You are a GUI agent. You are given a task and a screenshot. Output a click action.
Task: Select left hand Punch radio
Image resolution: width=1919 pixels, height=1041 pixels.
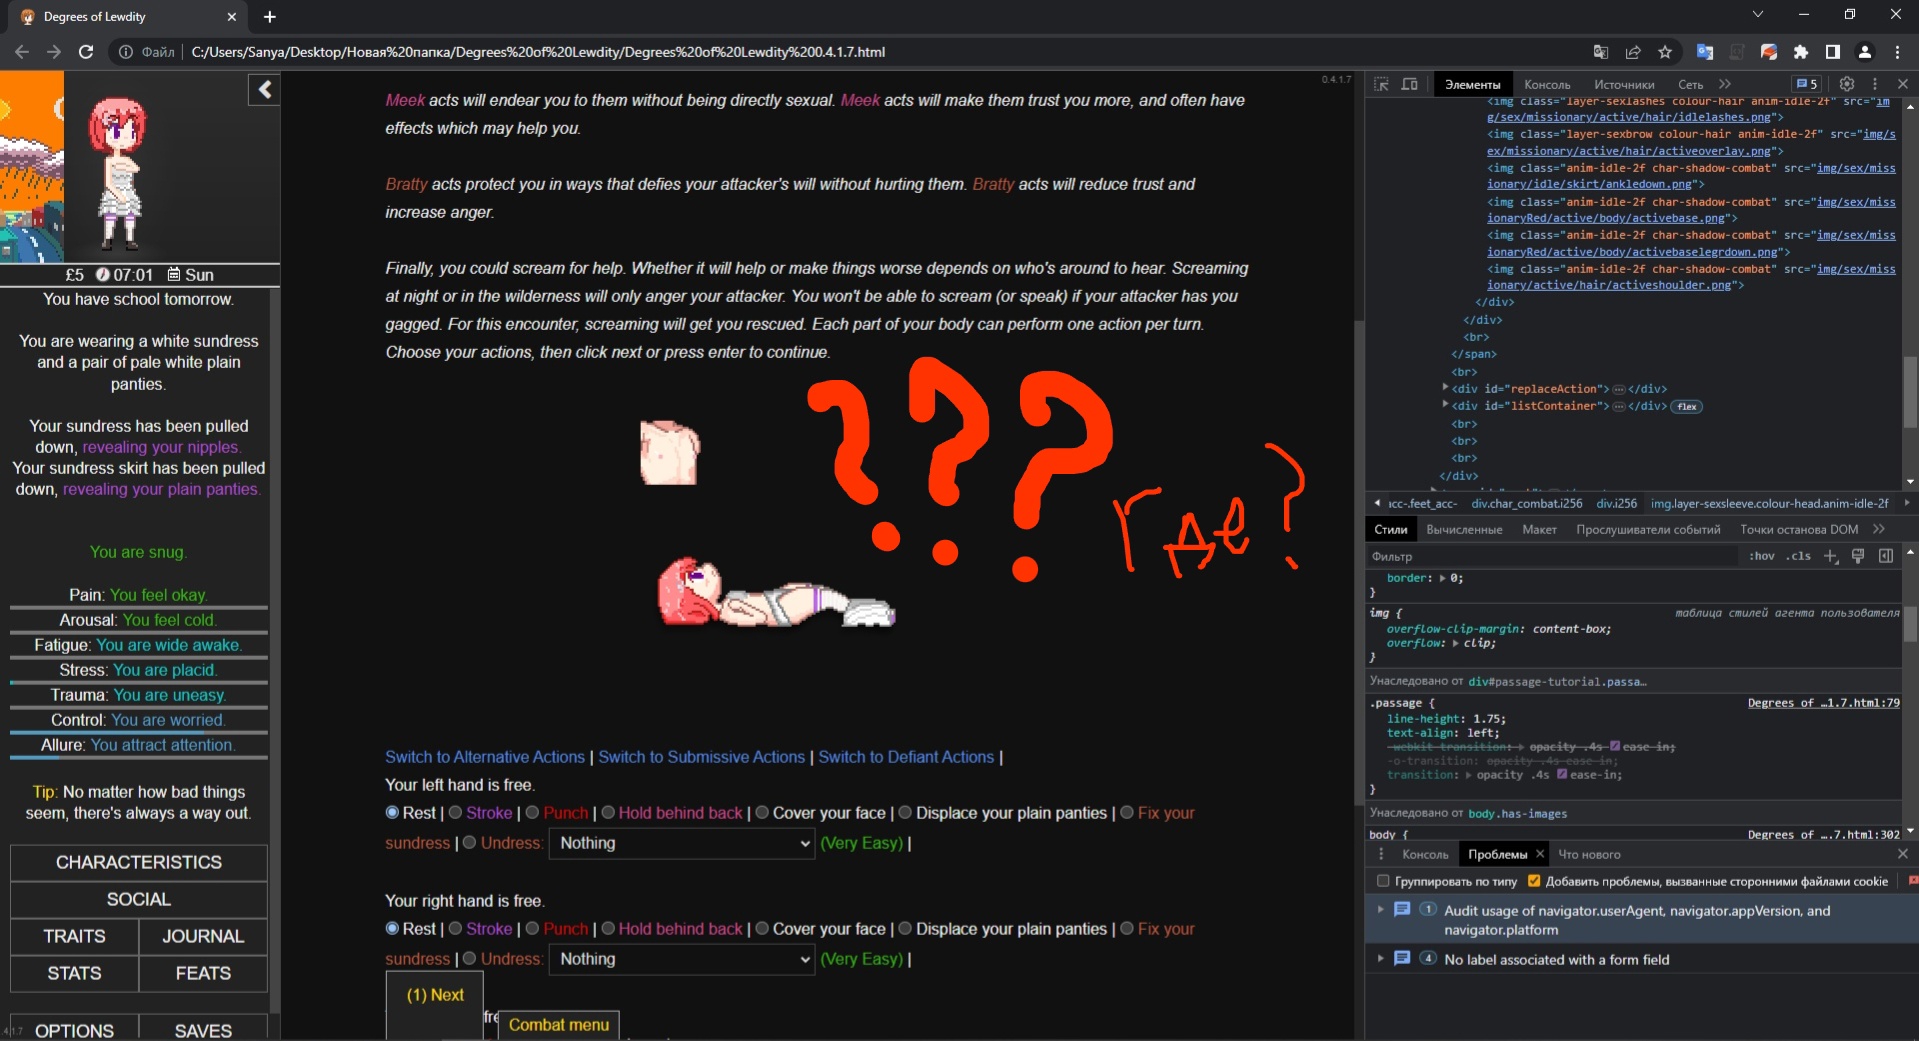(x=532, y=812)
